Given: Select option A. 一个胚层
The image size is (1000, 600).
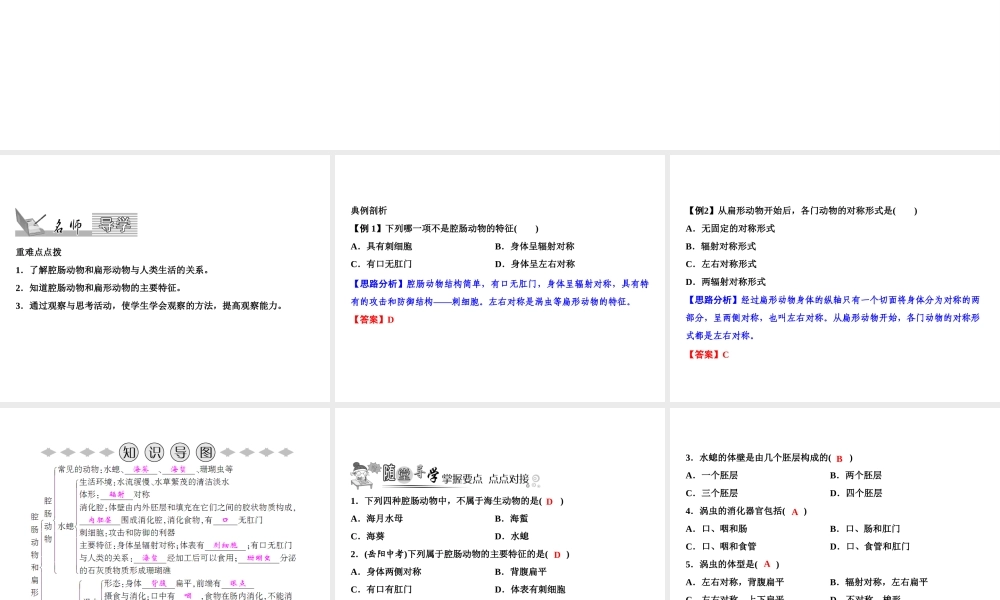Looking at the screenshot, I should click(x=711, y=476).
